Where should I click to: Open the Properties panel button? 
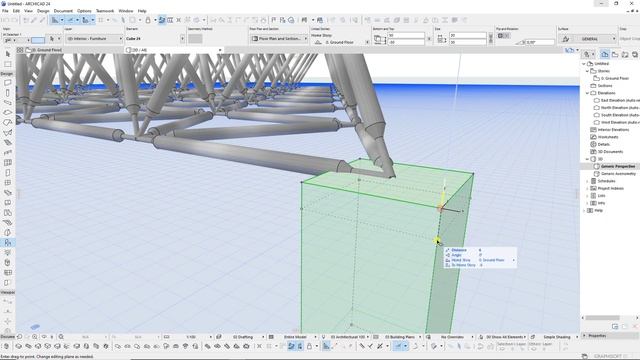point(609,336)
